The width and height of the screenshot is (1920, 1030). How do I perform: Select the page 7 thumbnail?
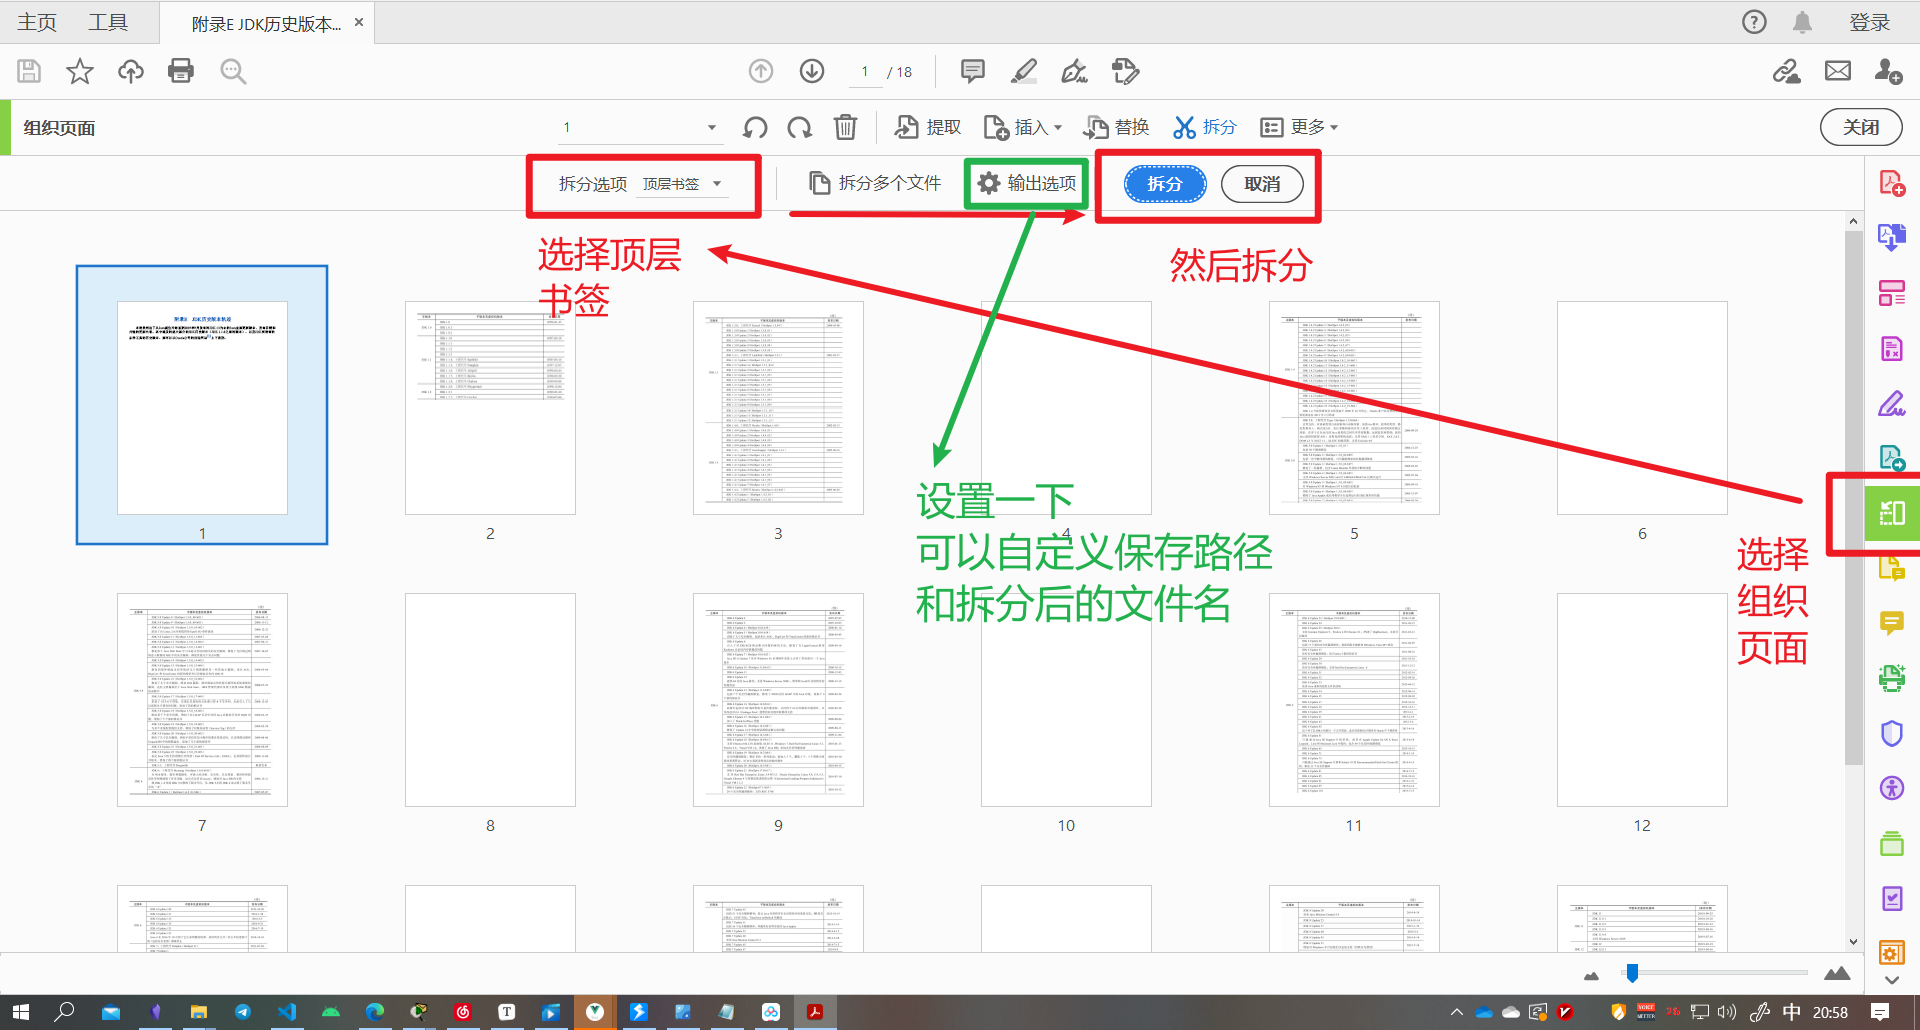tap(202, 700)
